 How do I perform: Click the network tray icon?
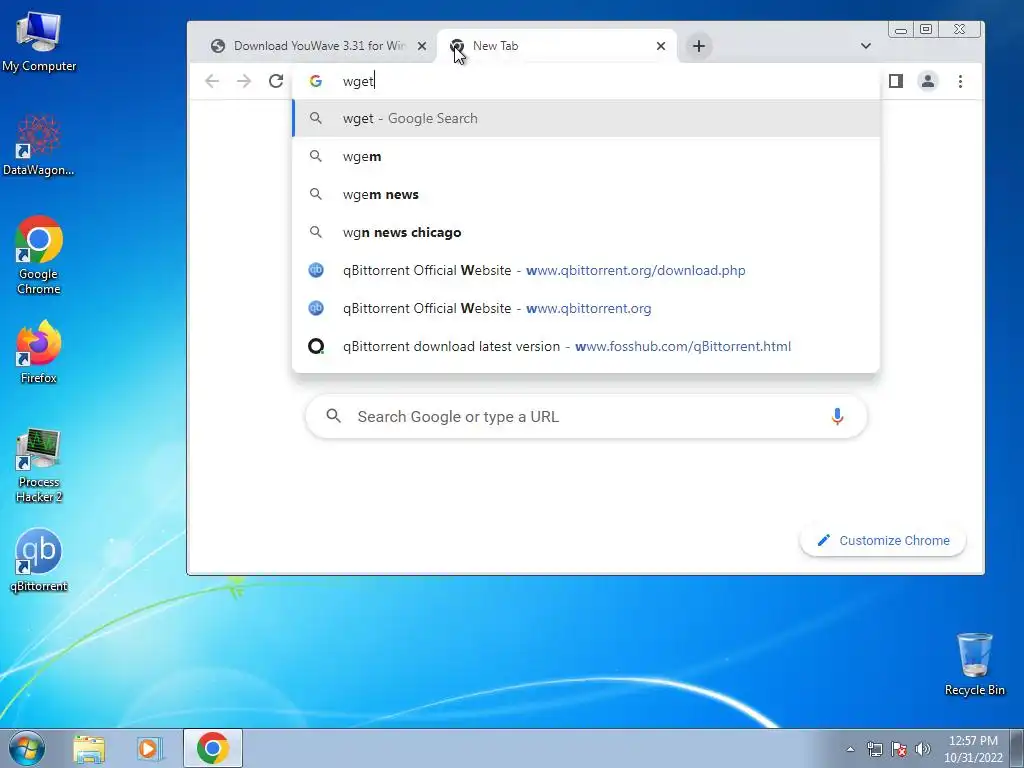tap(874, 749)
